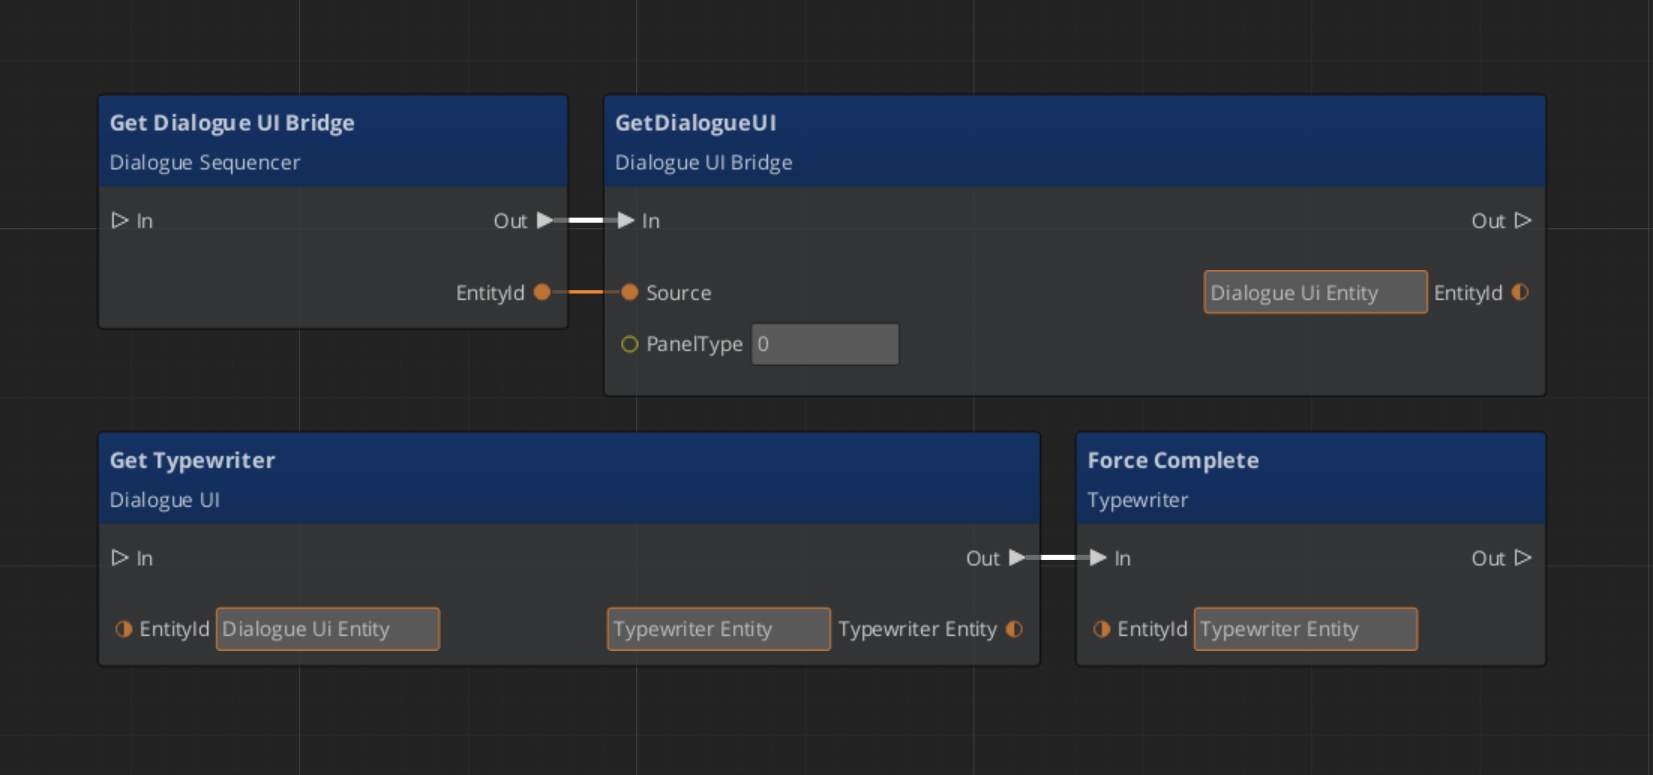Click the EntityId input pin on Get Typewriter node
This screenshot has height=775, width=1653.
pyautogui.click(x=124, y=629)
